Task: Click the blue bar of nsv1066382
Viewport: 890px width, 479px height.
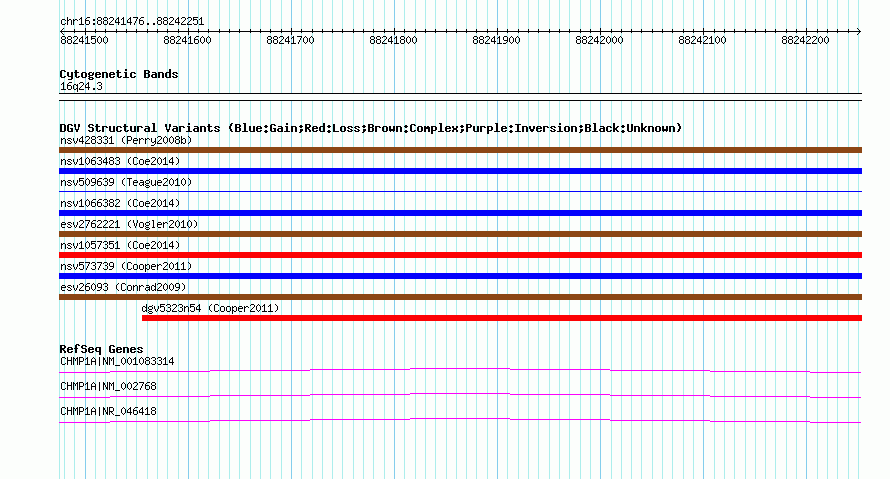Action: pos(460,213)
